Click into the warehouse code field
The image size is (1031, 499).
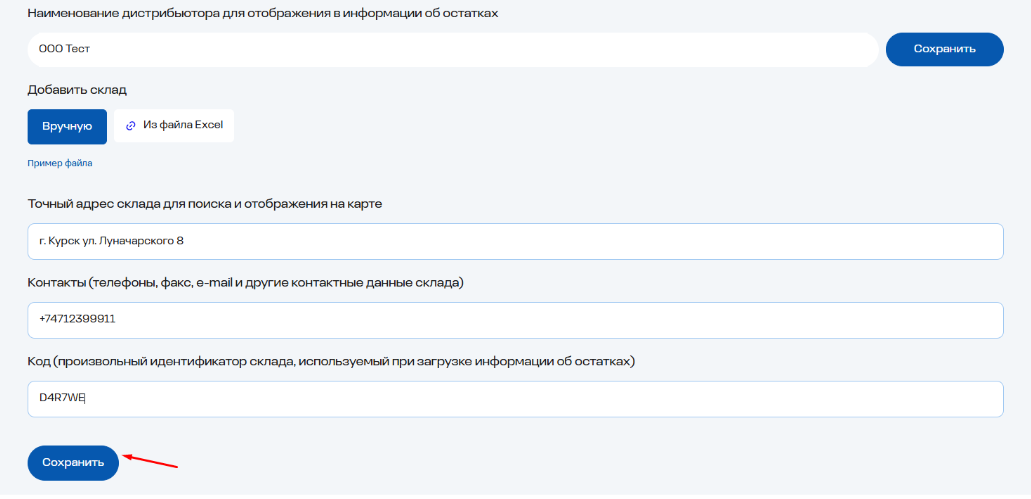coord(515,399)
